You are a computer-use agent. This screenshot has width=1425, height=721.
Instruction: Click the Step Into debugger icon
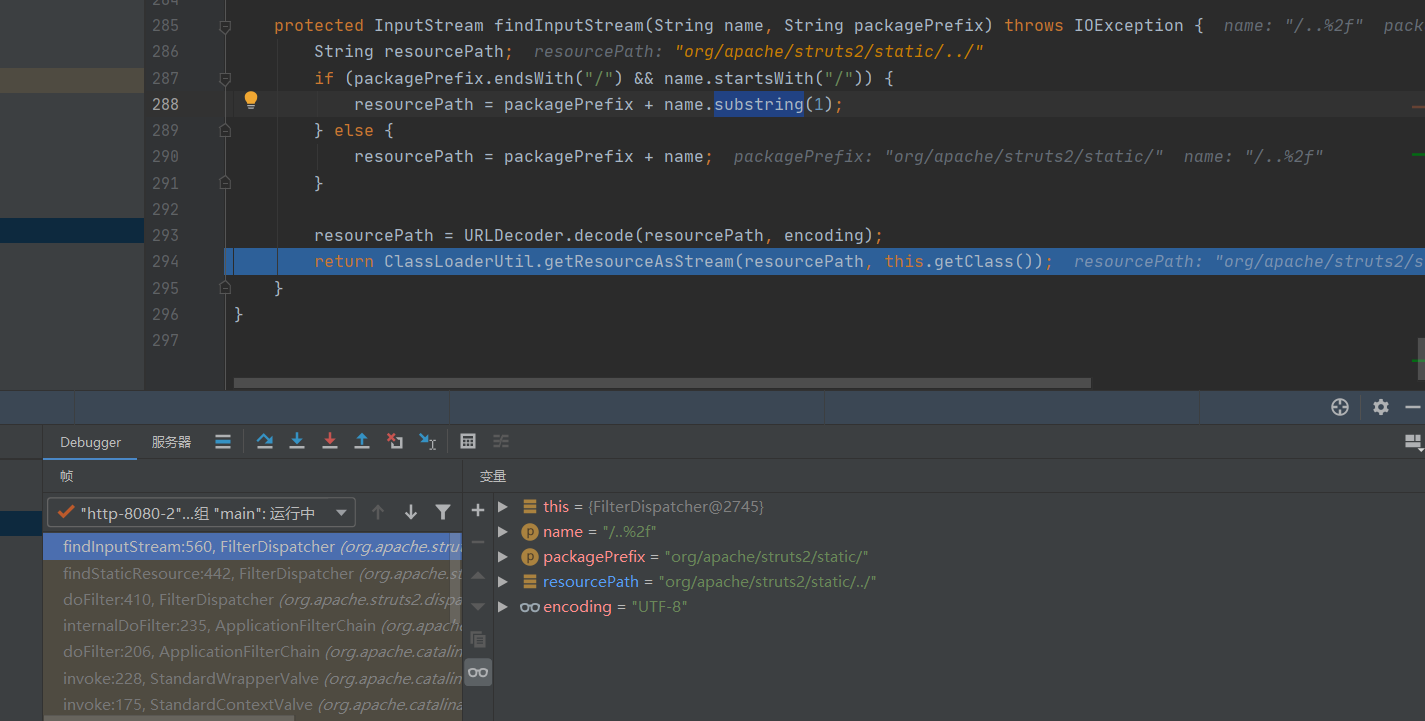(297, 441)
